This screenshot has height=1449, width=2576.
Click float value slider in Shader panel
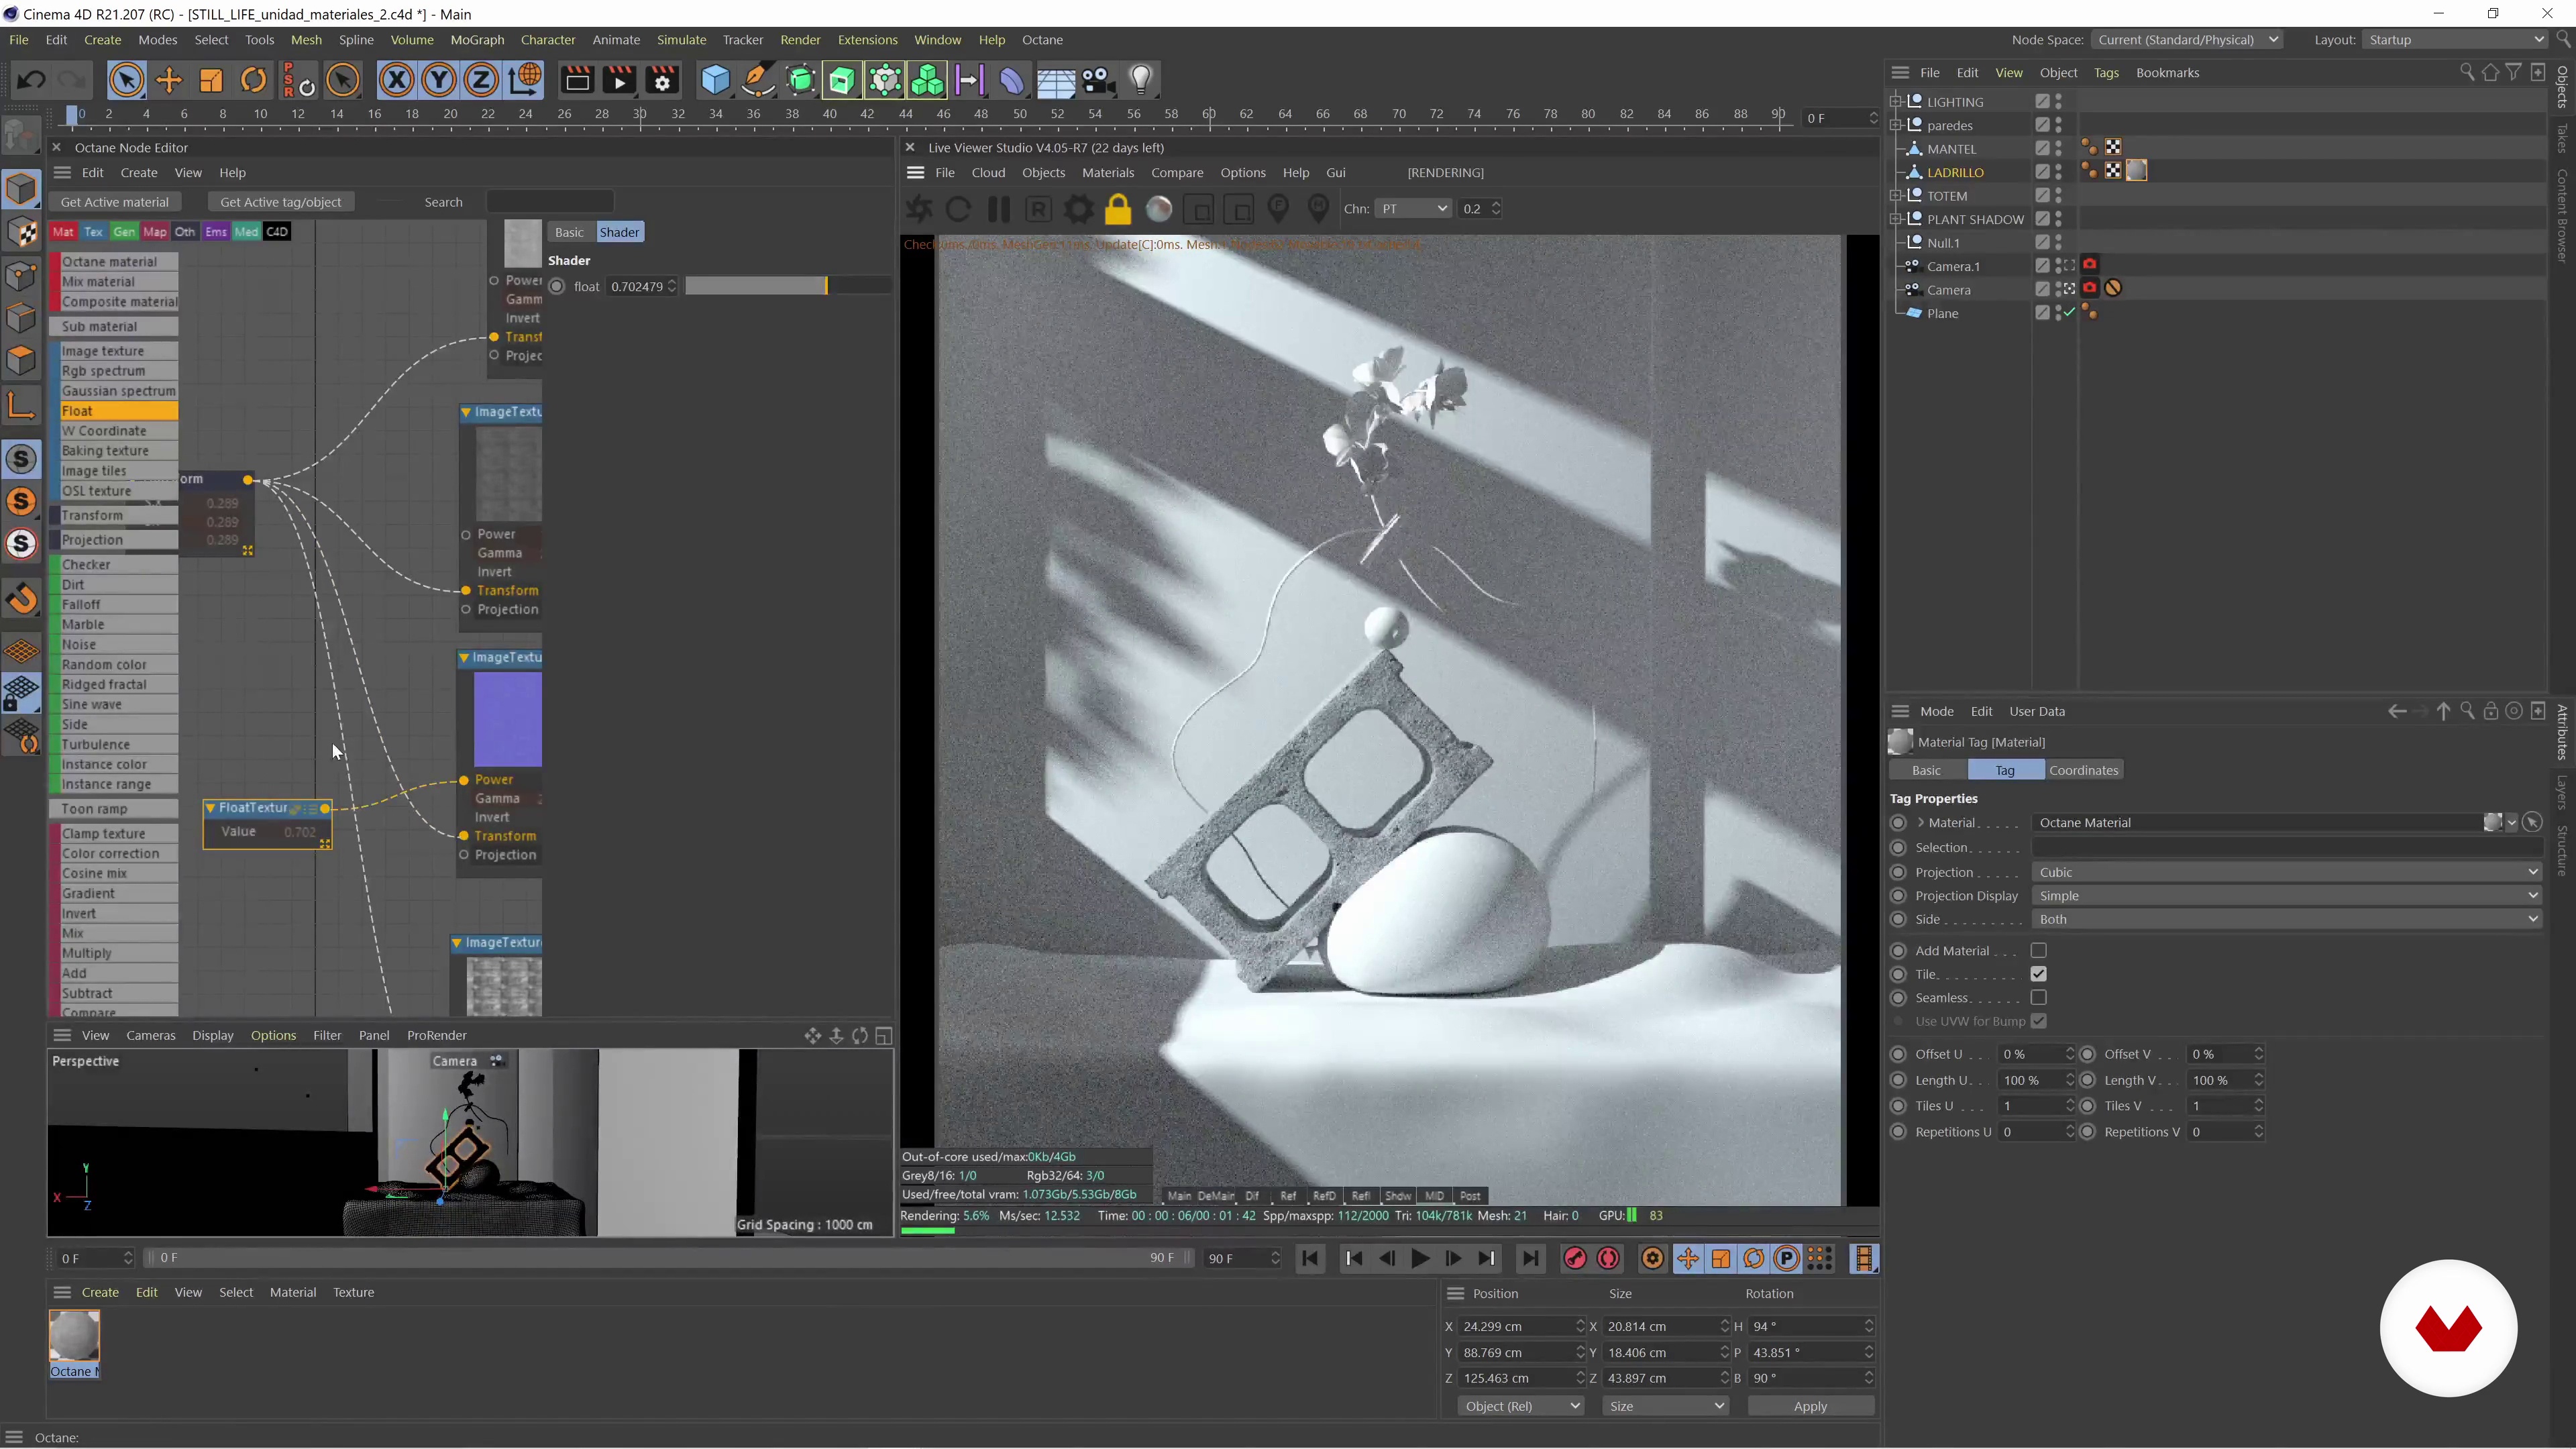point(787,287)
